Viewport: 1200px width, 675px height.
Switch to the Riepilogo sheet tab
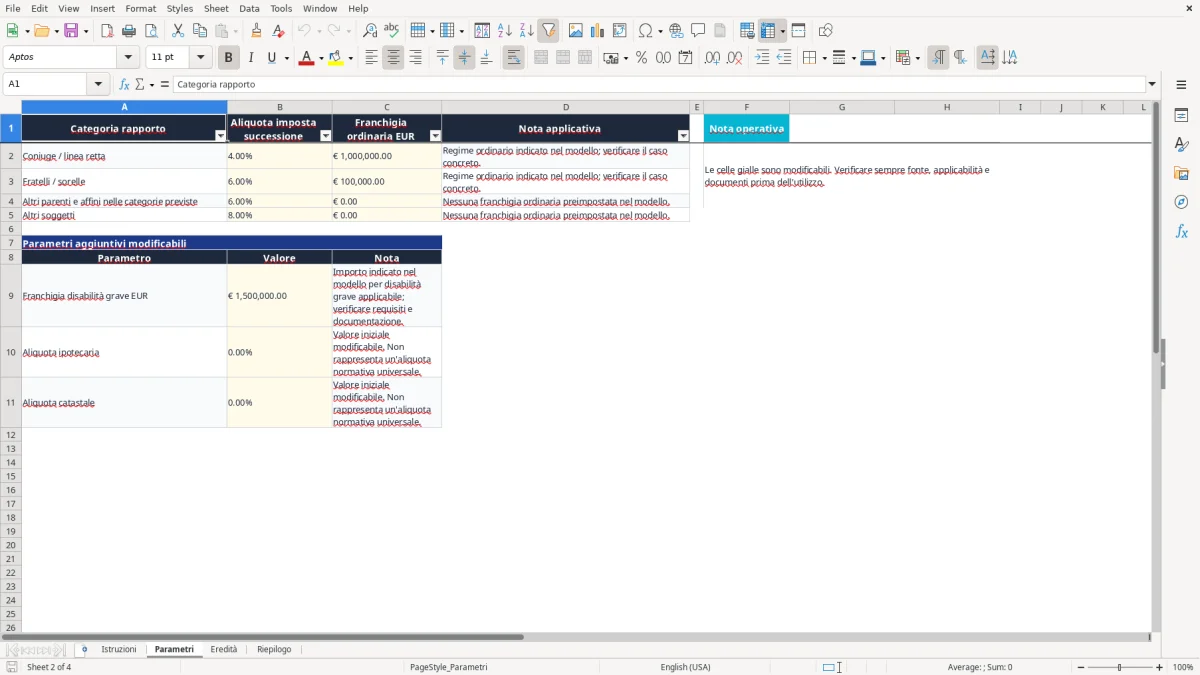pyautogui.click(x=274, y=650)
